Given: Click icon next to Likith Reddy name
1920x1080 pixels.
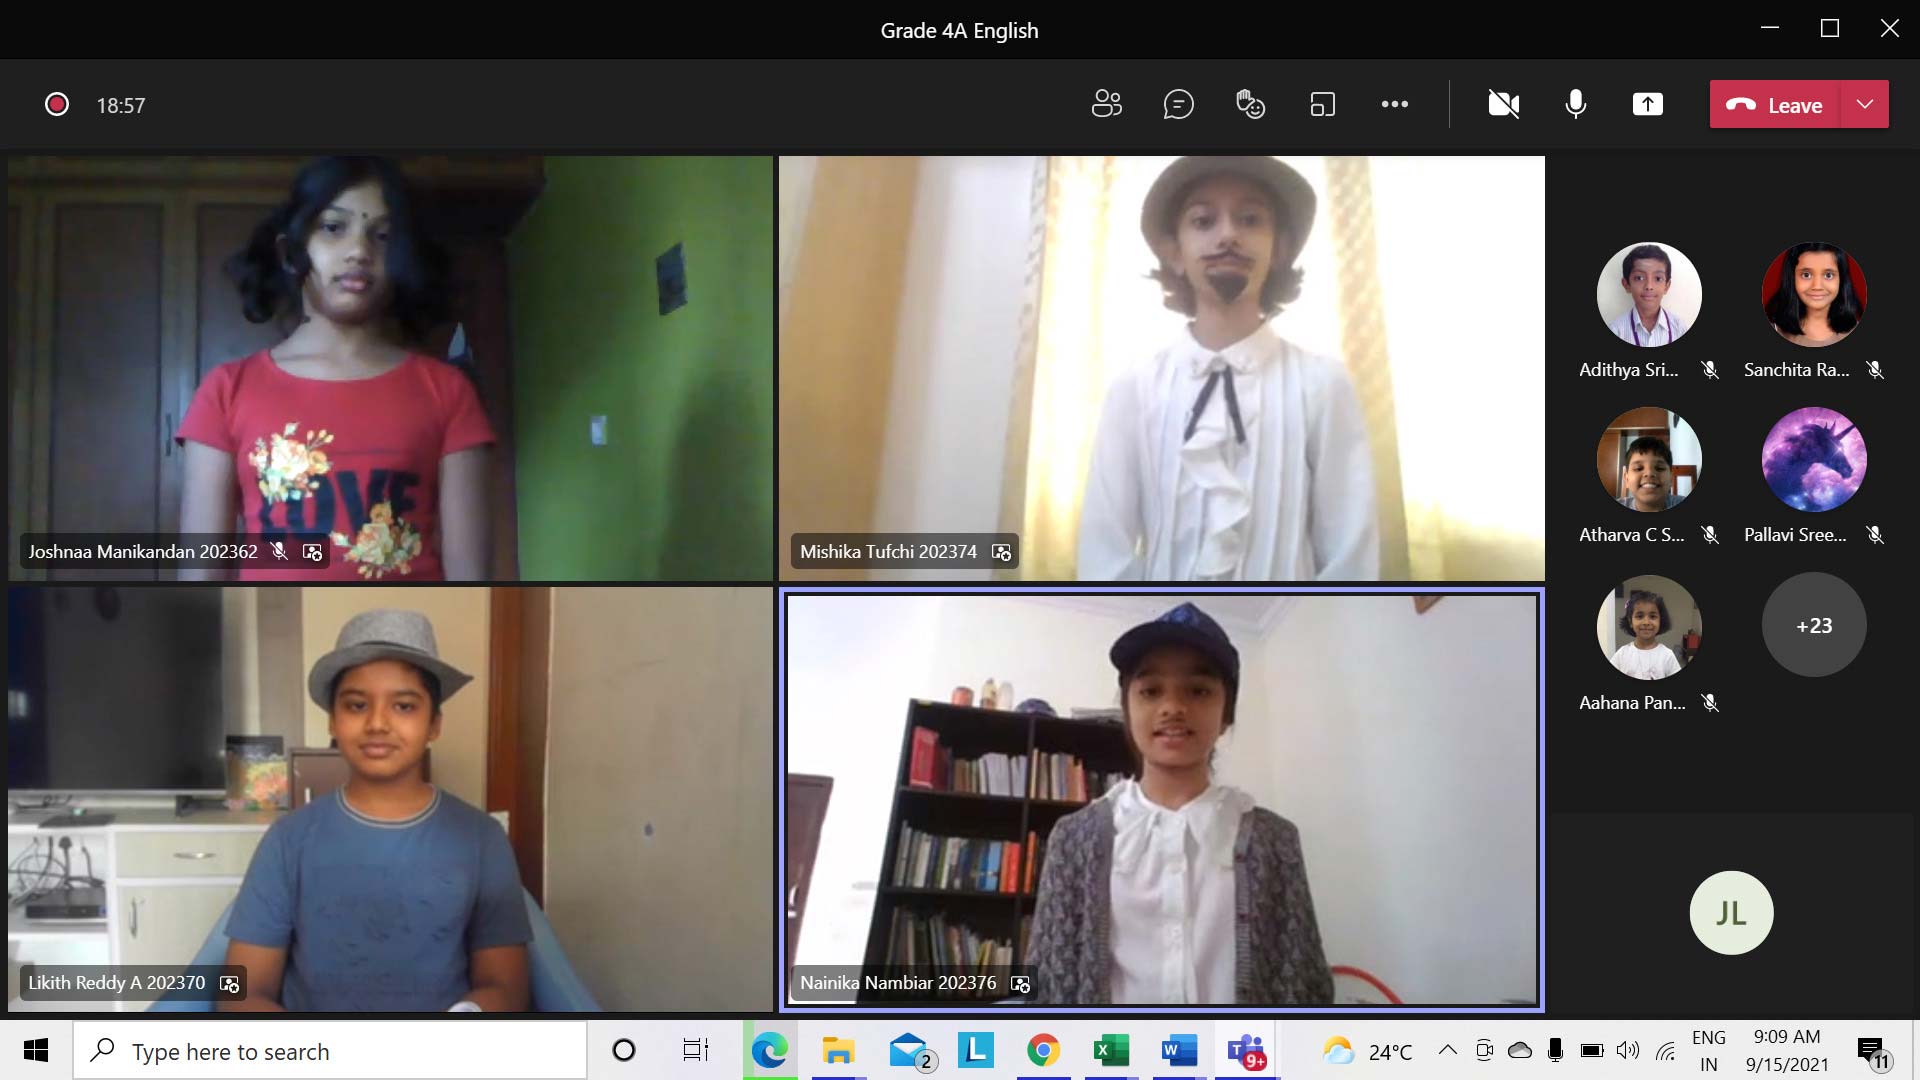Looking at the screenshot, I should coord(229,984).
